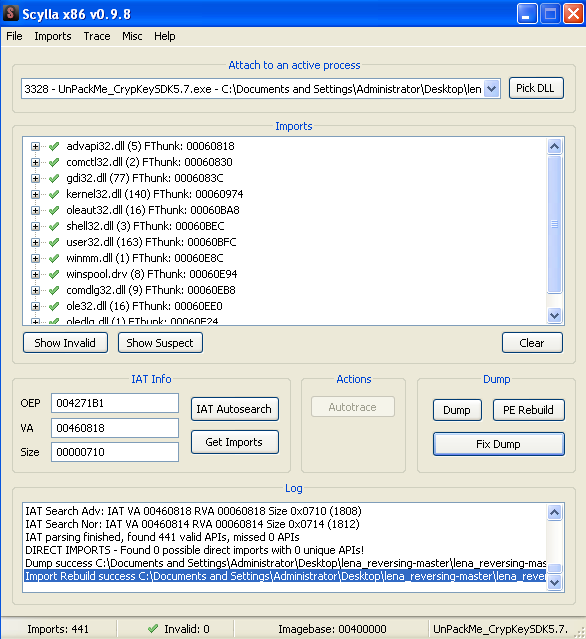Image resolution: width=586 pixels, height=639 pixels.
Task: Select 'IAT Search Nor' log line
Action: click(192, 524)
